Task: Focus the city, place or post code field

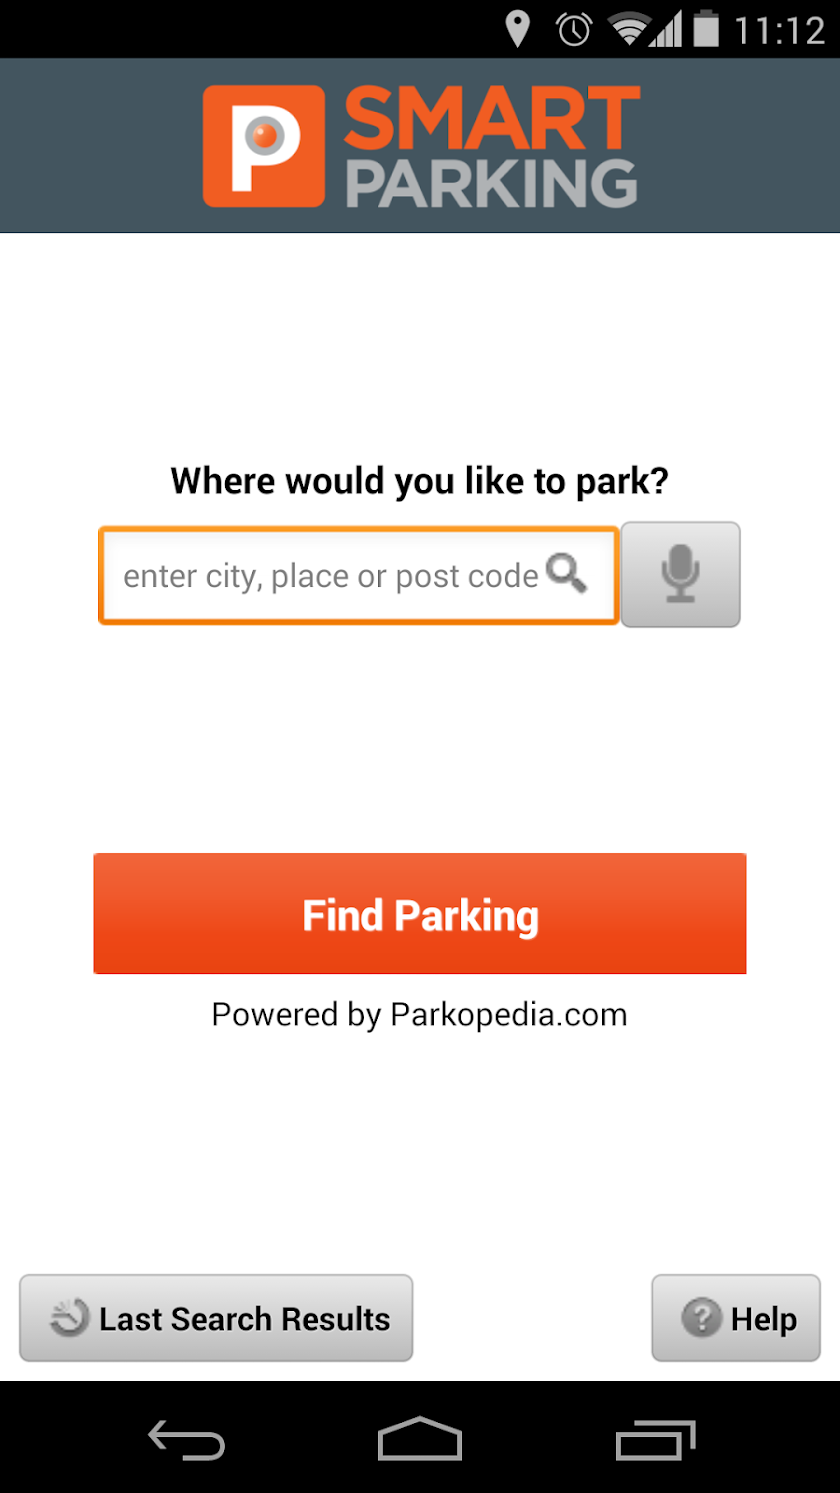Action: coord(359,576)
